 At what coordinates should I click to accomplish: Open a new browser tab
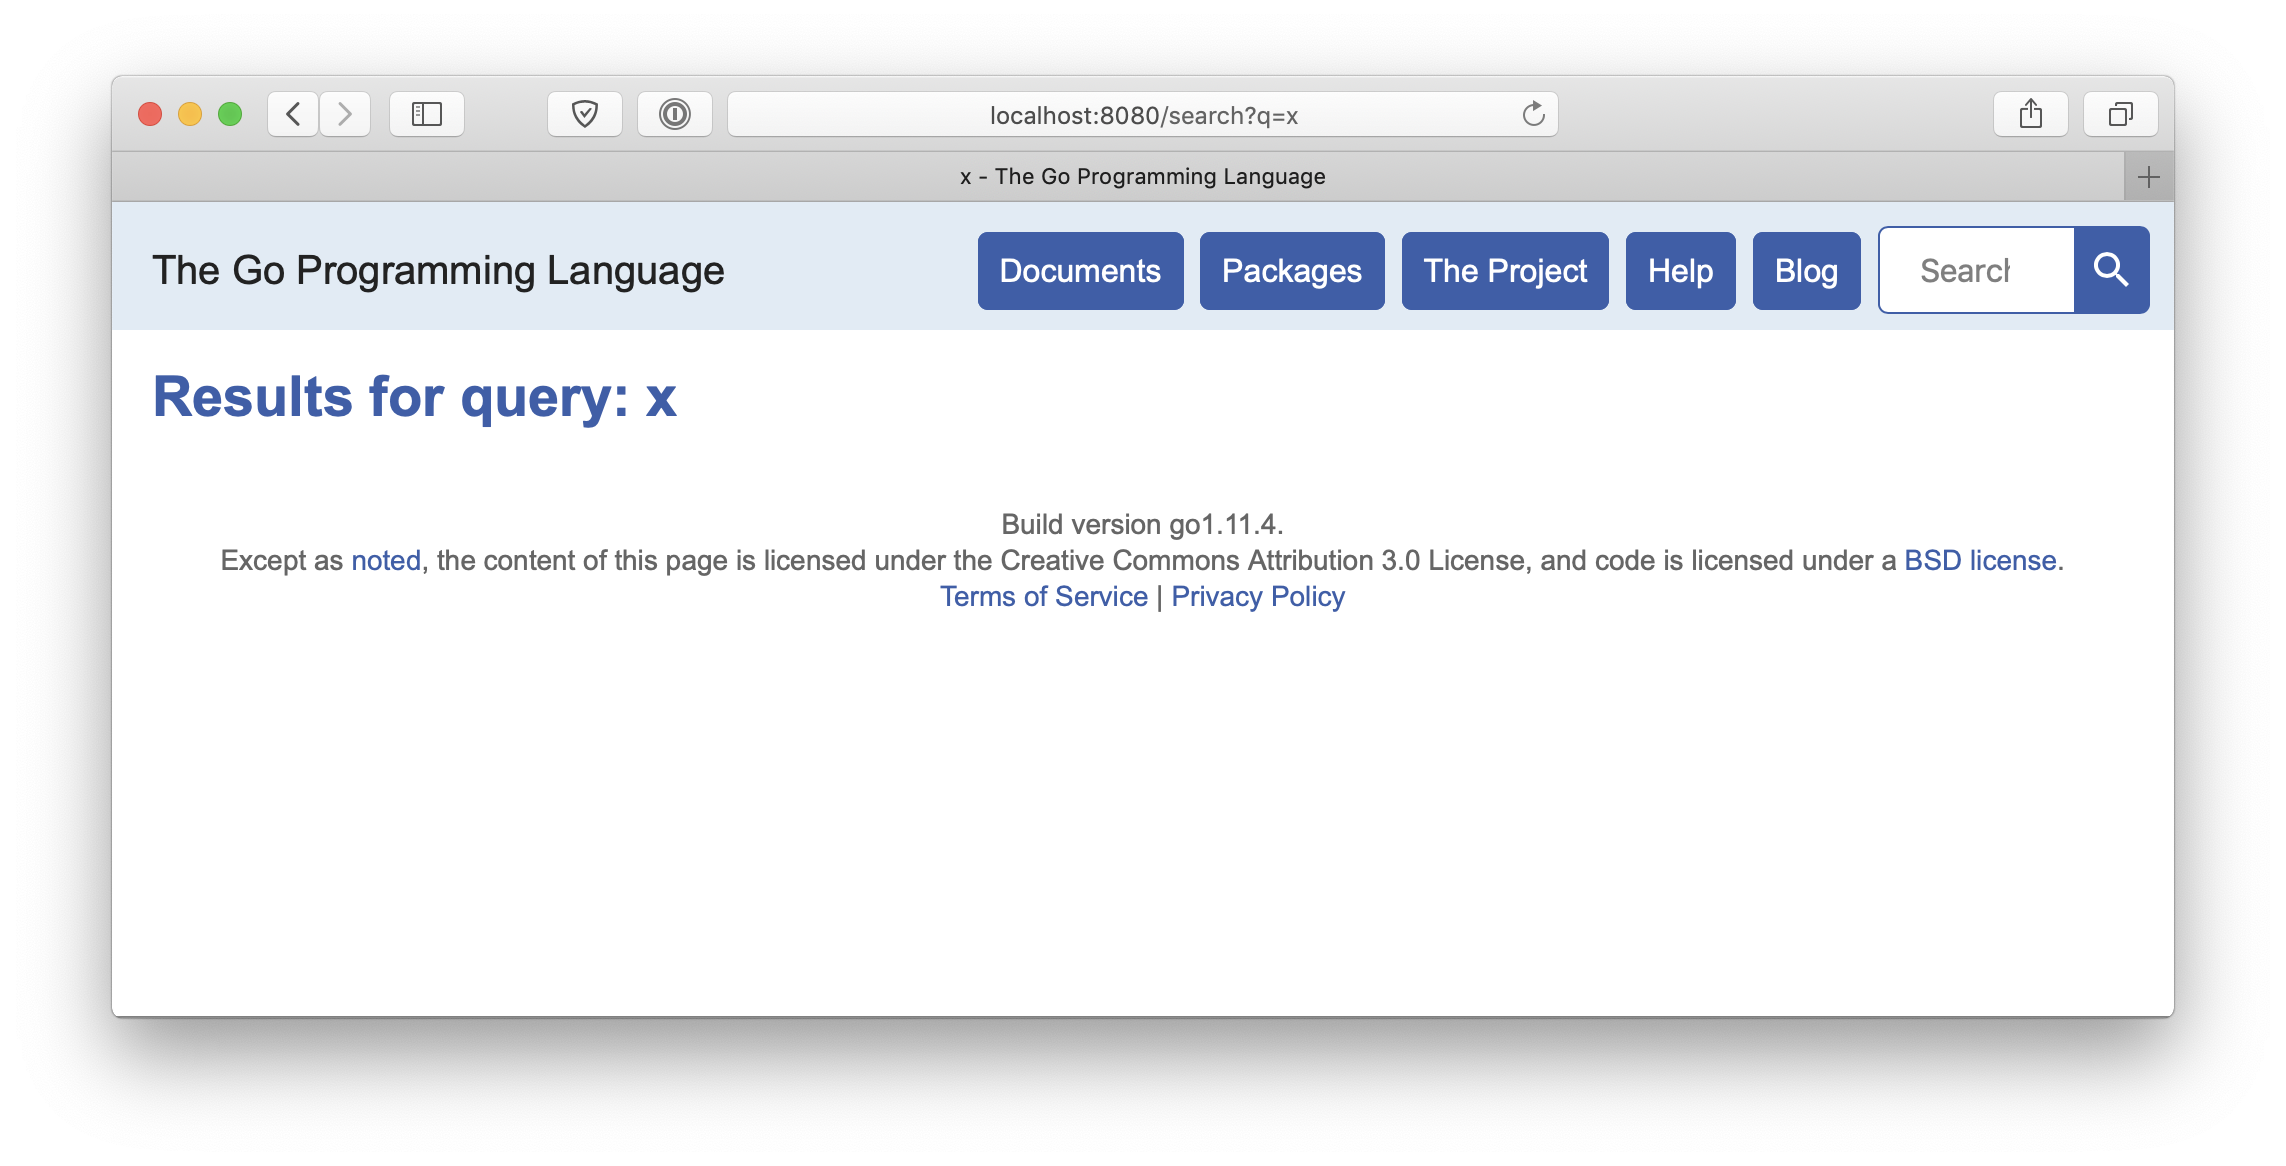2148,176
